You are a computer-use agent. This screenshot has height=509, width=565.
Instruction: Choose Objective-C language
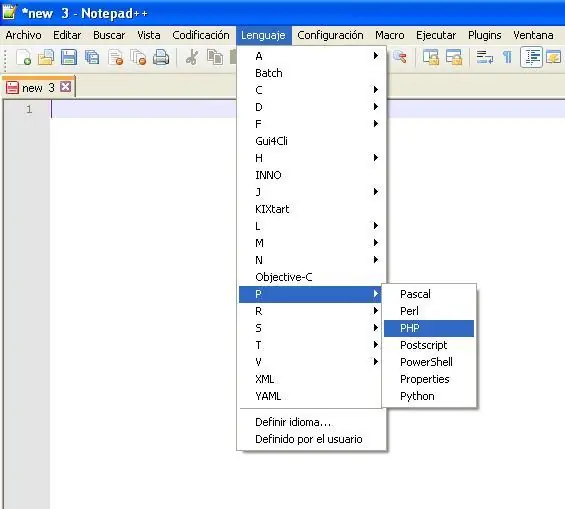(x=311, y=277)
